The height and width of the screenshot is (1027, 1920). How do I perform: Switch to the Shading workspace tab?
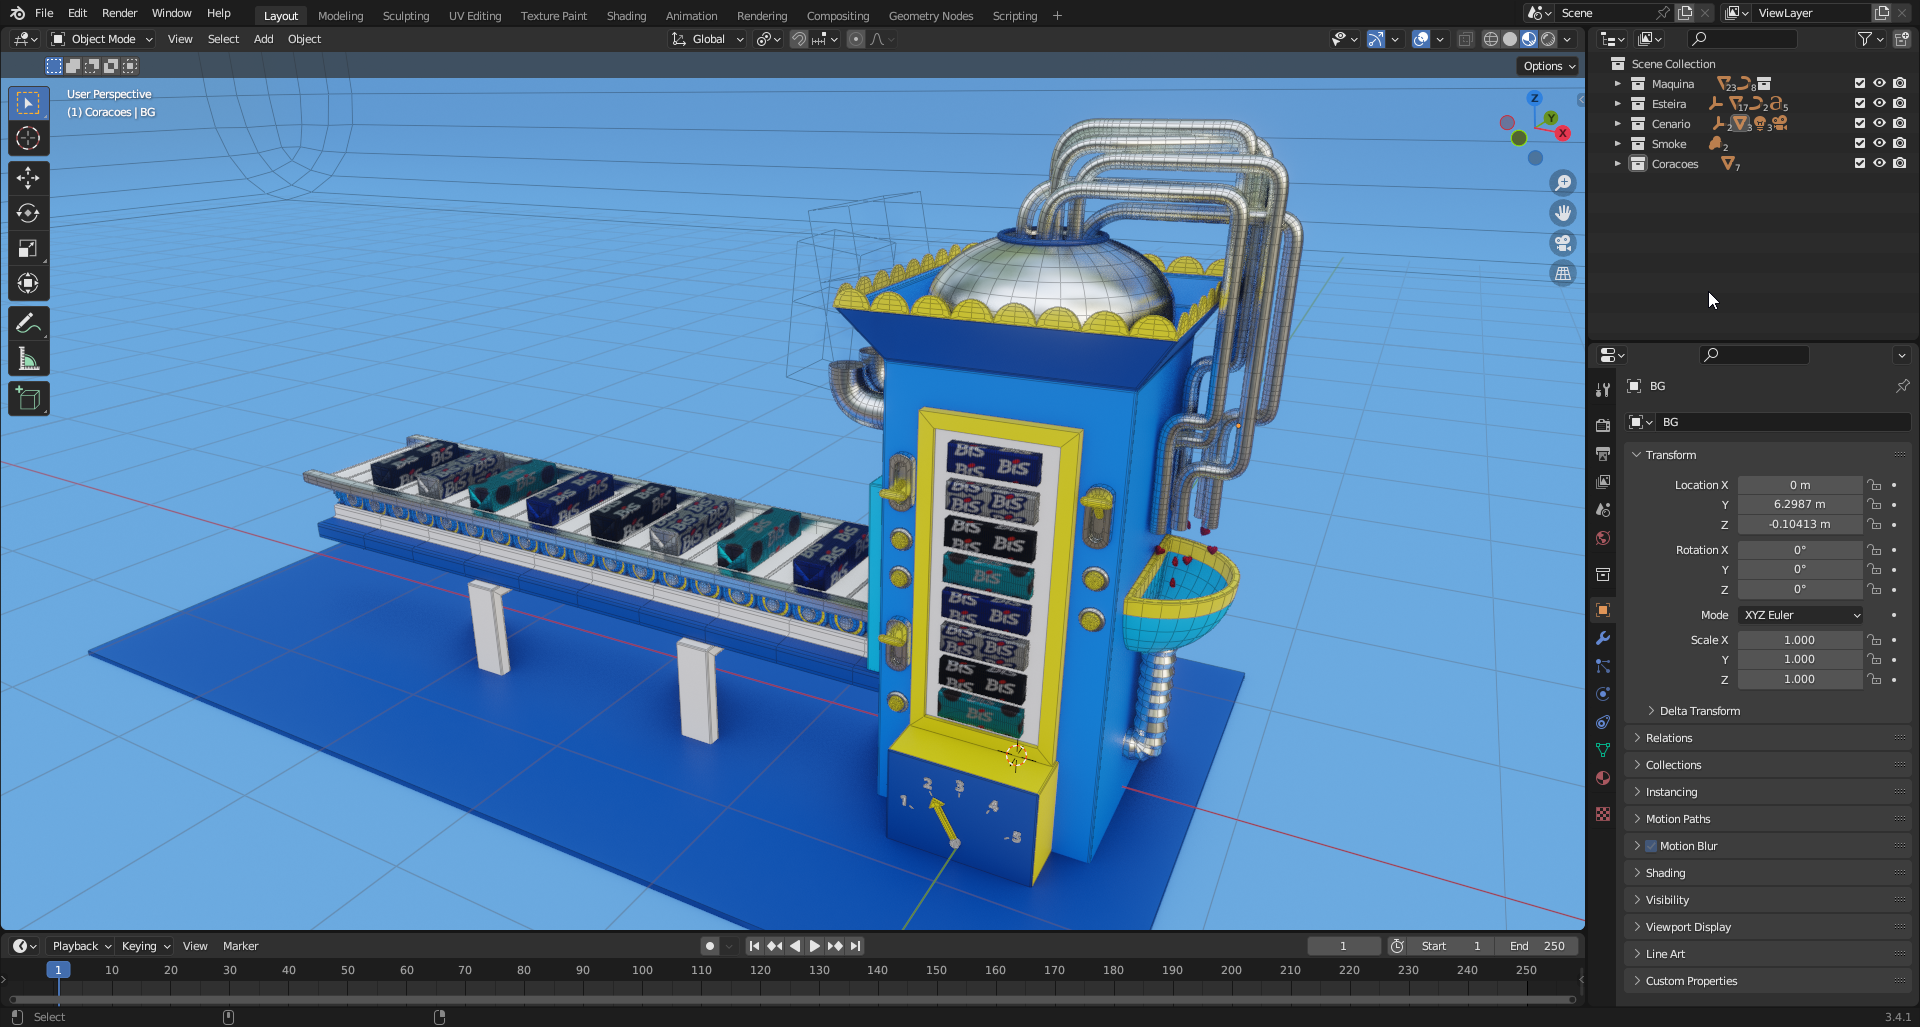626,16
